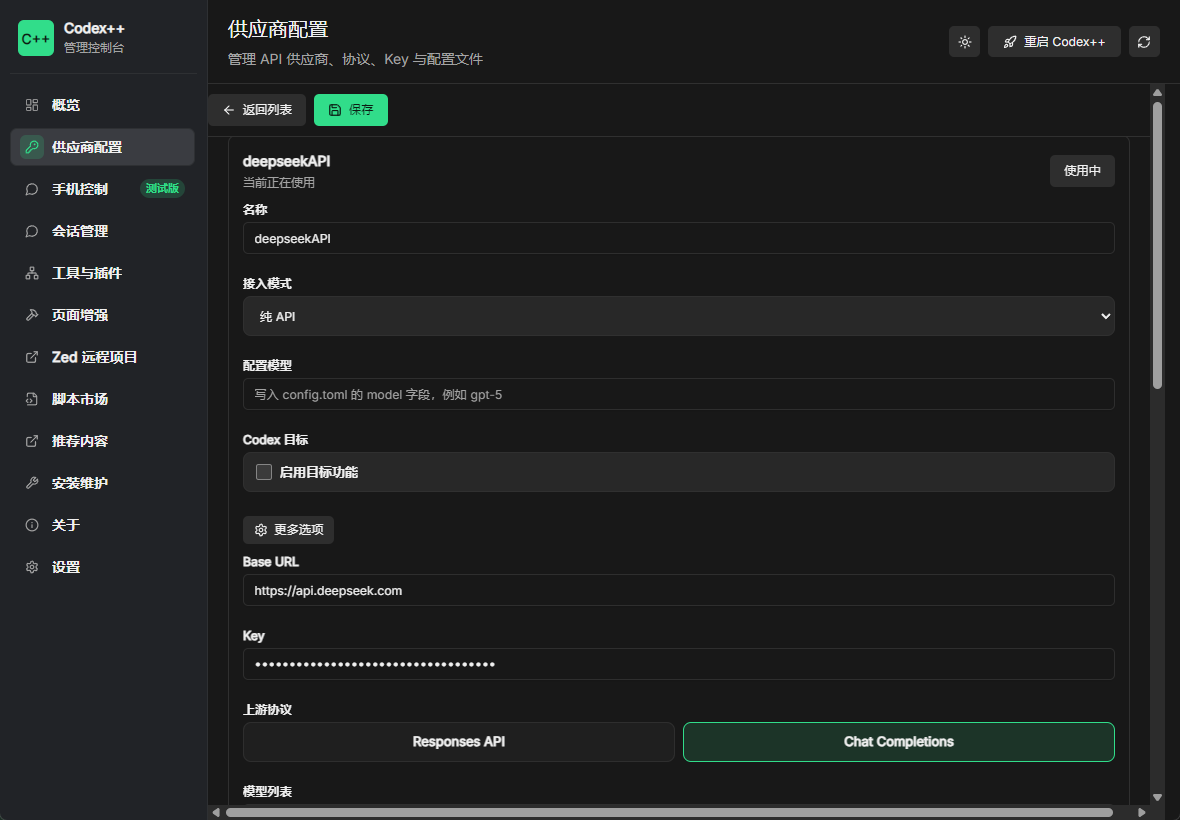This screenshot has height=820, width=1180.
Task: Enable the 启用目标功能 checkbox
Action: (x=264, y=472)
